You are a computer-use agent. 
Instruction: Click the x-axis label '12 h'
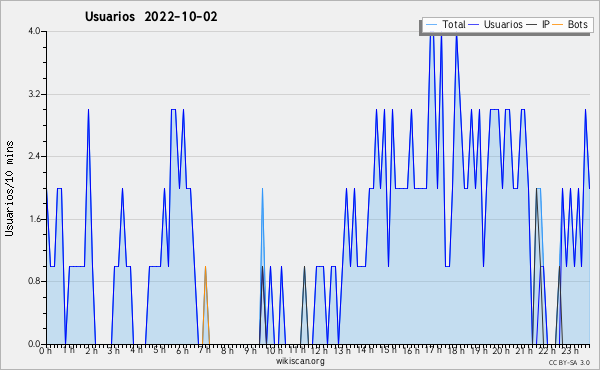pos(320,350)
